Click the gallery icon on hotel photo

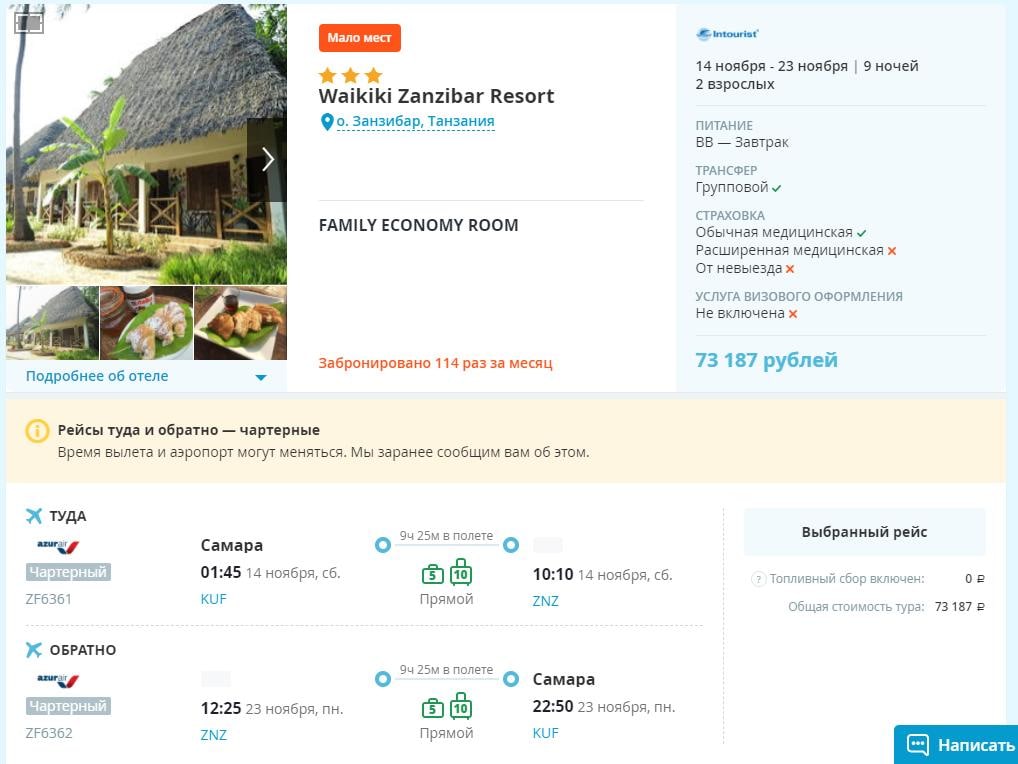(29, 23)
